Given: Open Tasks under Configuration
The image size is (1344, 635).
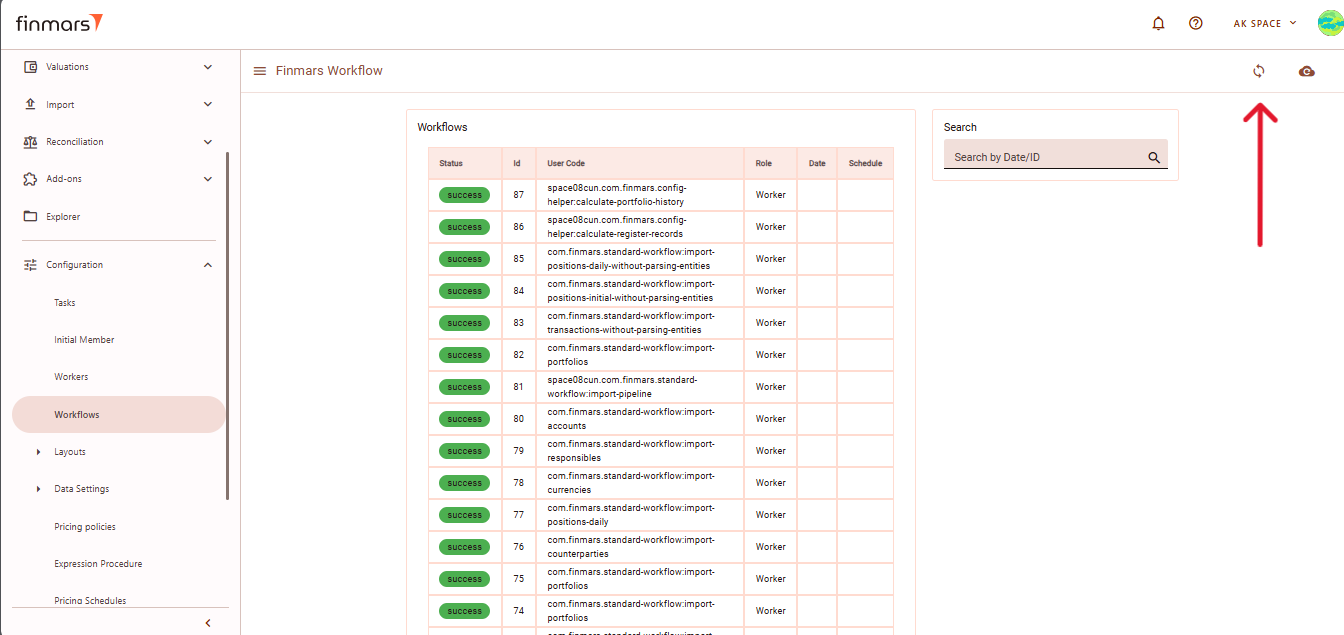Looking at the screenshot, I should click(65, 303).
